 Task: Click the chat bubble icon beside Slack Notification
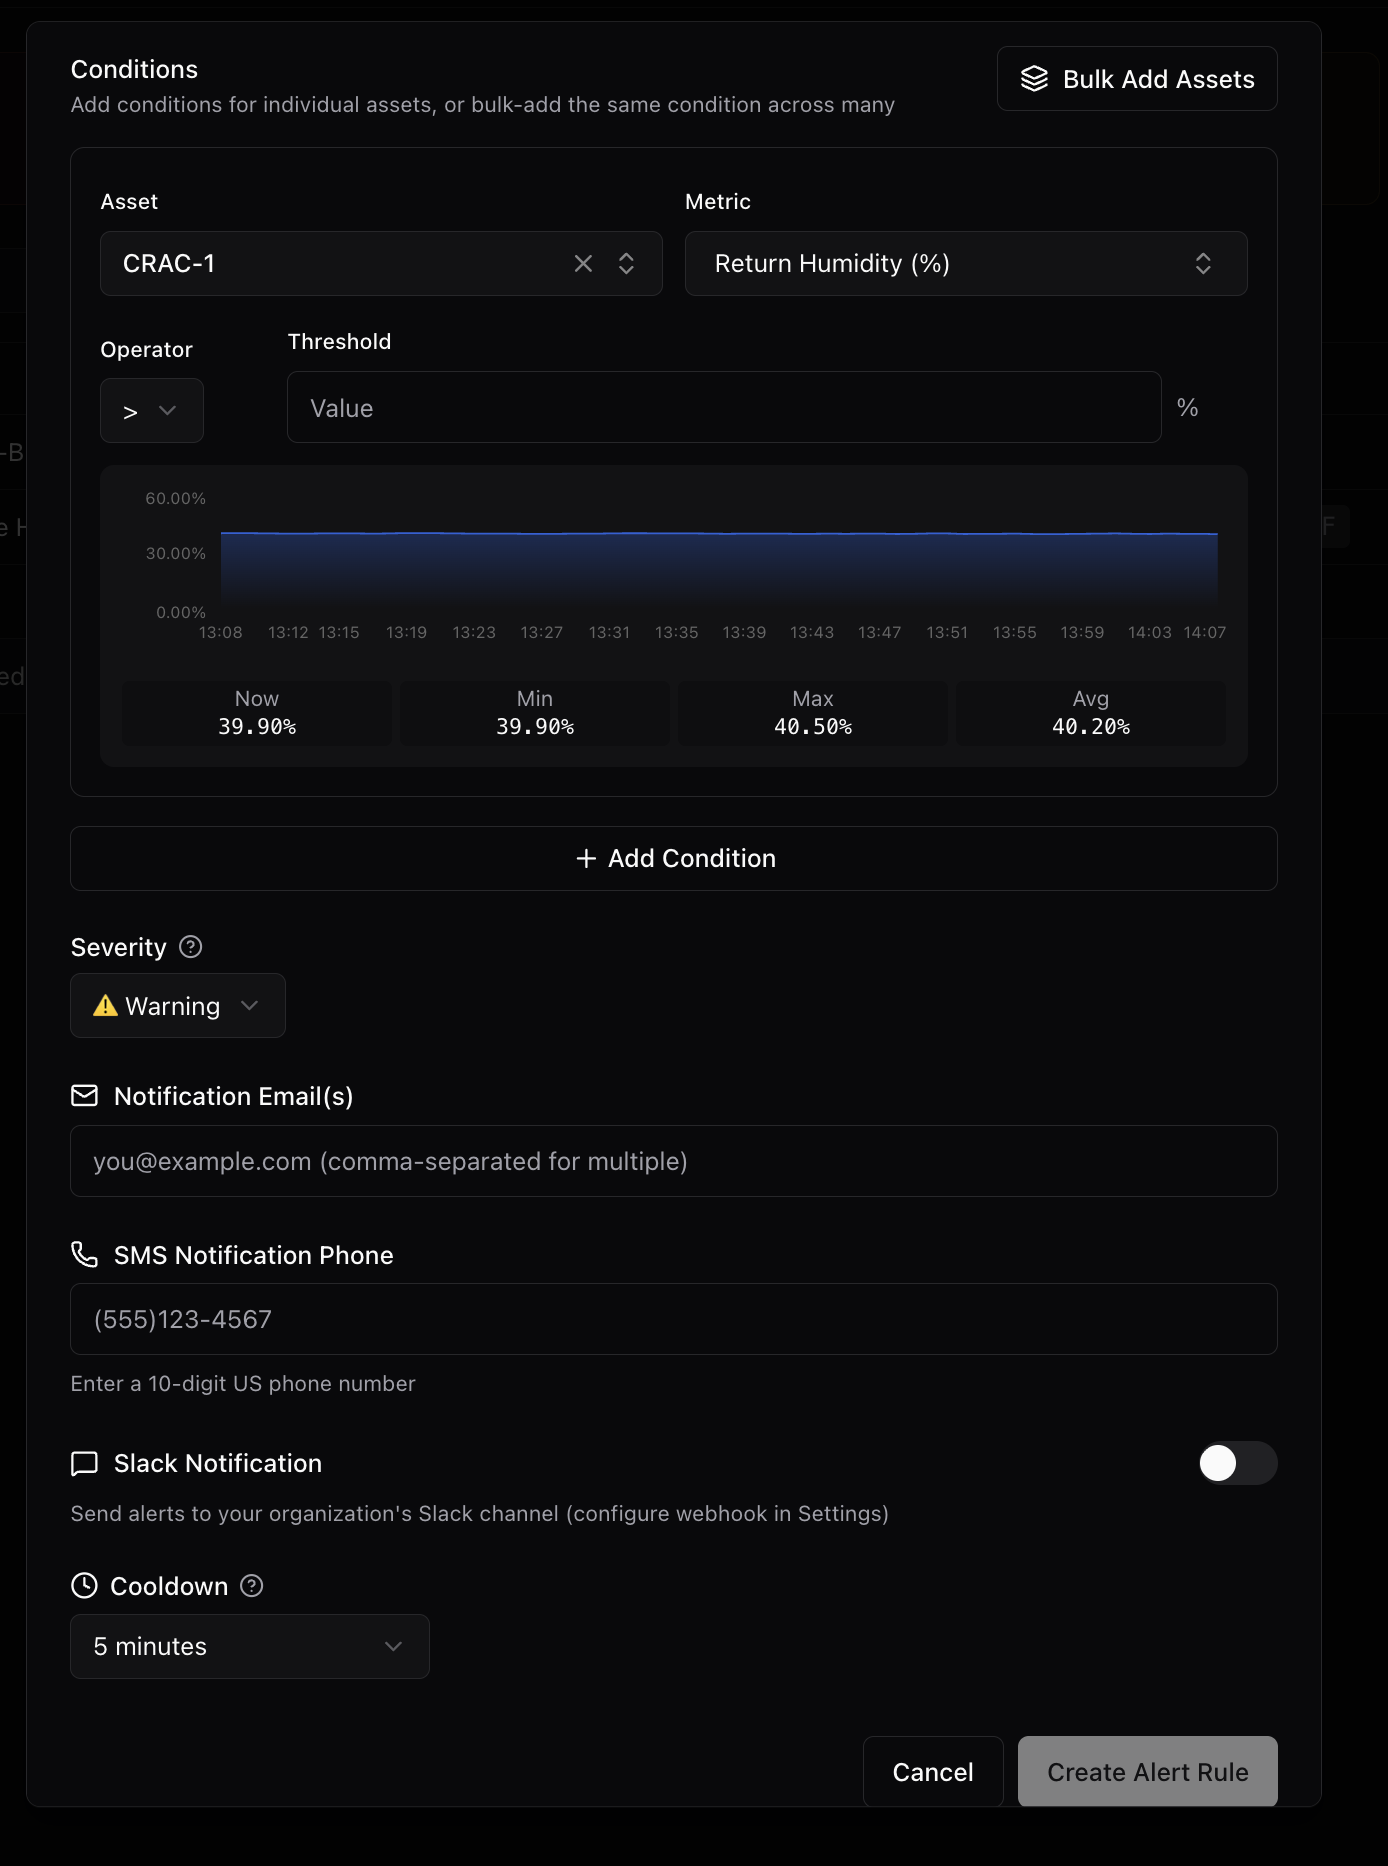click(x=85, y=1463)
